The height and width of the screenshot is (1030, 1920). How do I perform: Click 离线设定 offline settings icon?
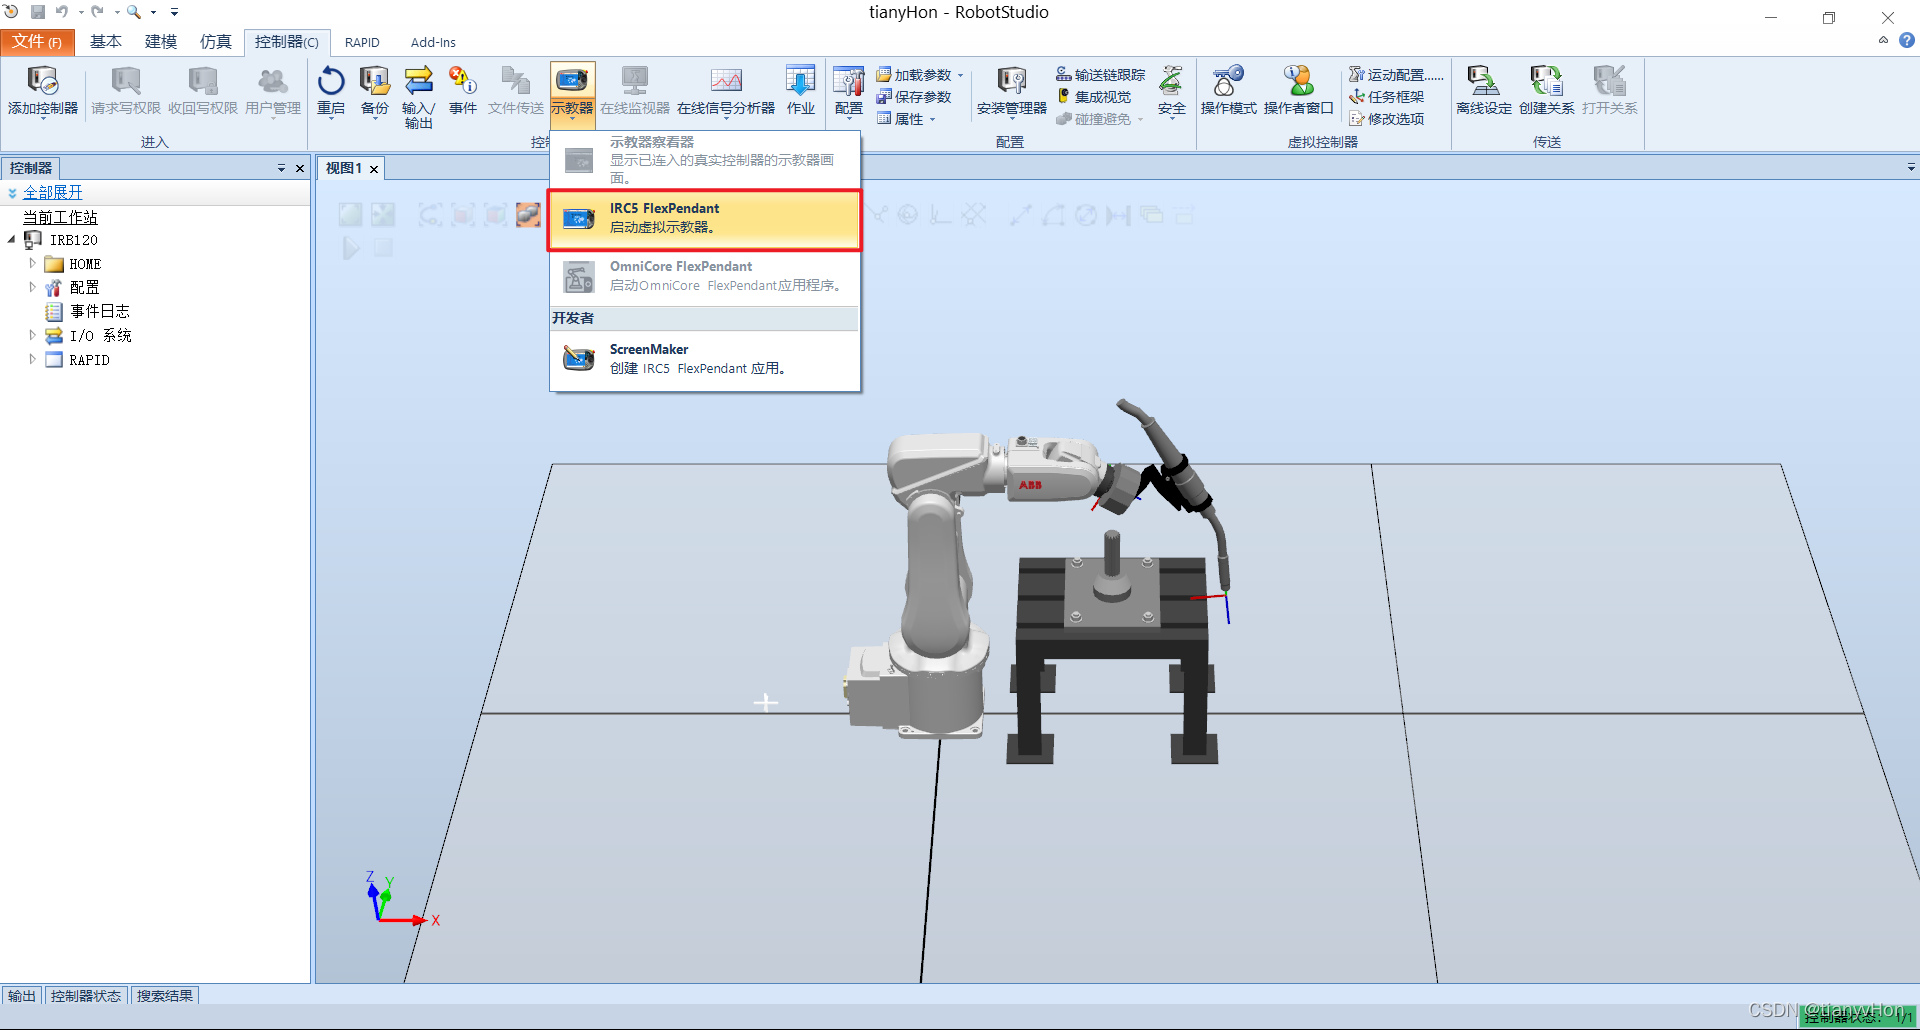click(x=1483, y=81)
